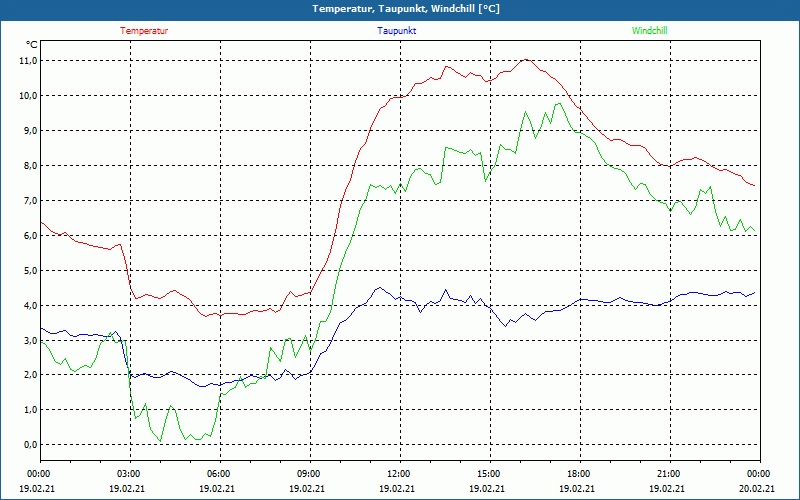This screenshot has height=500, width=800.
Task: Select the green Windchill legend label
Action: [x=649, y=31]
